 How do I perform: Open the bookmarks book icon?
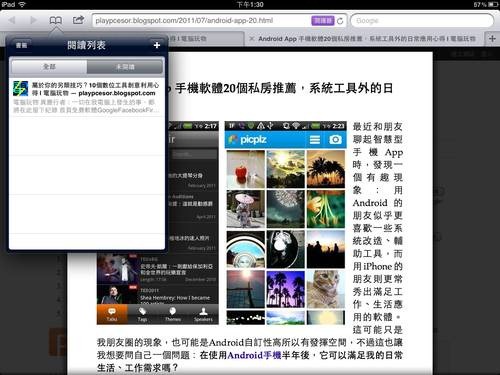[56, 20]
